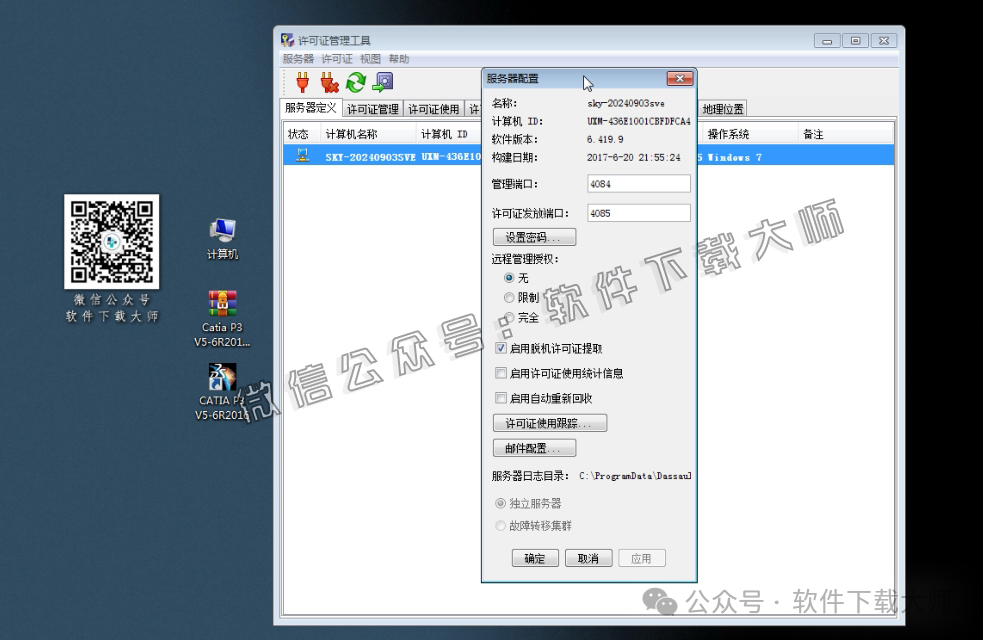Click the 许可证使用跟踪 button

(551, 422)
